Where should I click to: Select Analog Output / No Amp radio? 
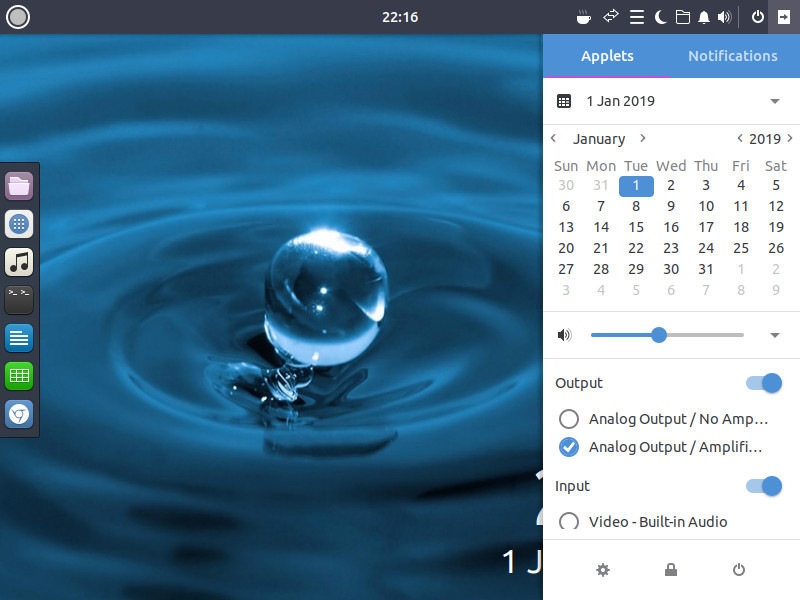pos(569,419)
